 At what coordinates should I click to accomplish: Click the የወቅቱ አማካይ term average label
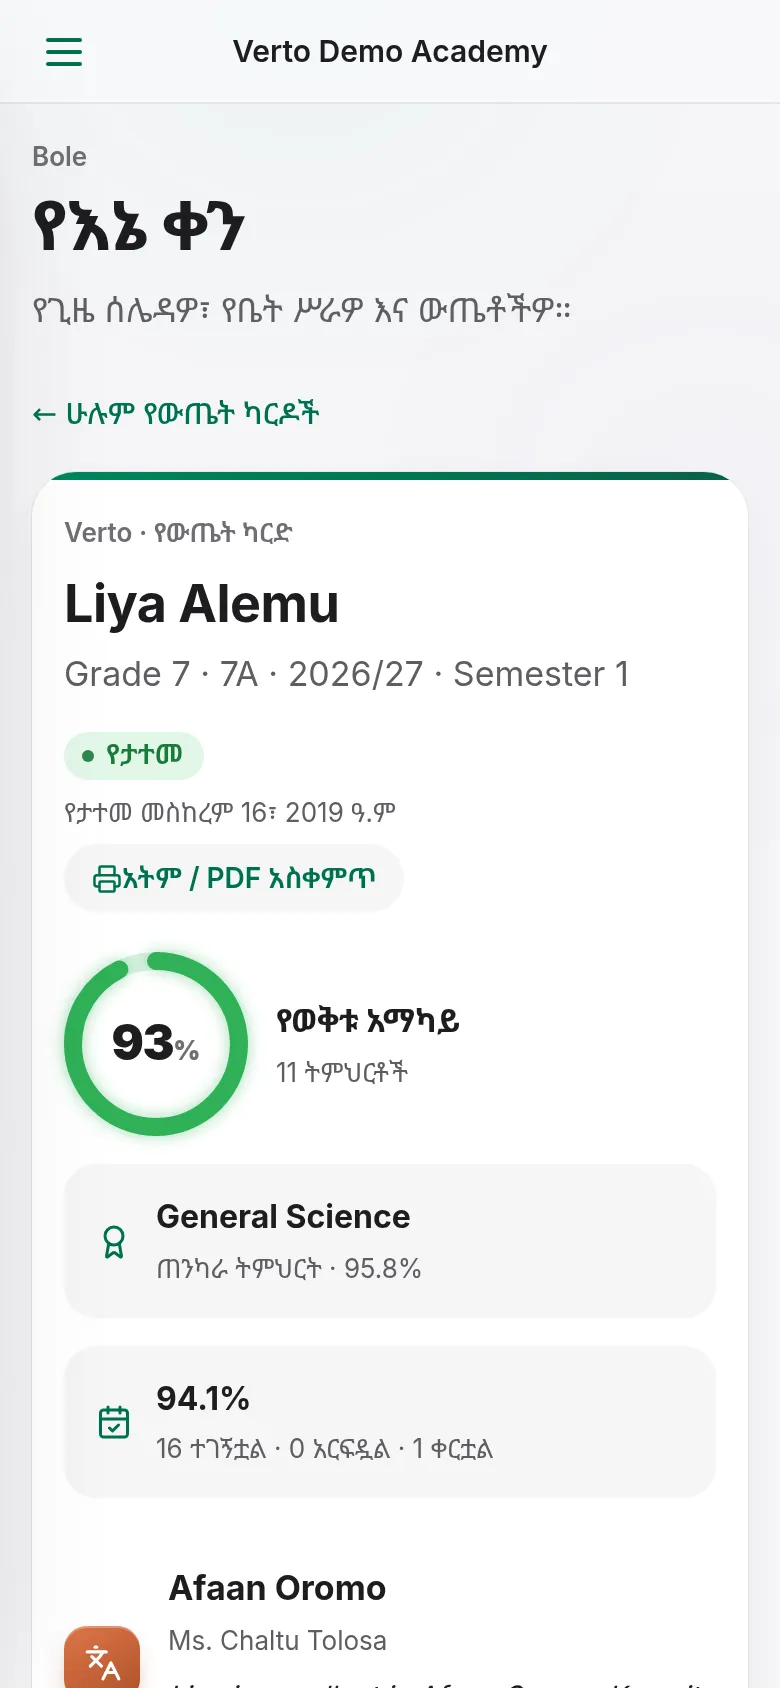(x=368, y=1021)
